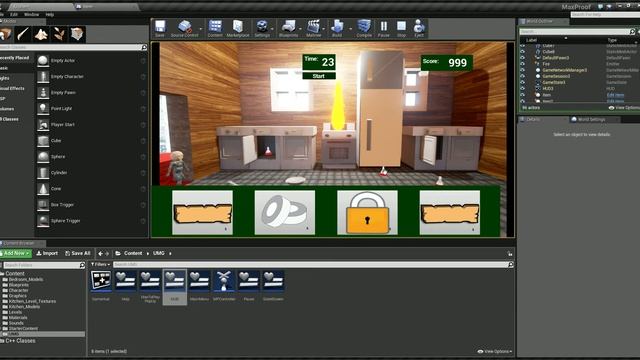Open the Build options dropdown arrow
Image resolution: width=640 pixels, height=360 pixels.
click(x=351, y=29)
